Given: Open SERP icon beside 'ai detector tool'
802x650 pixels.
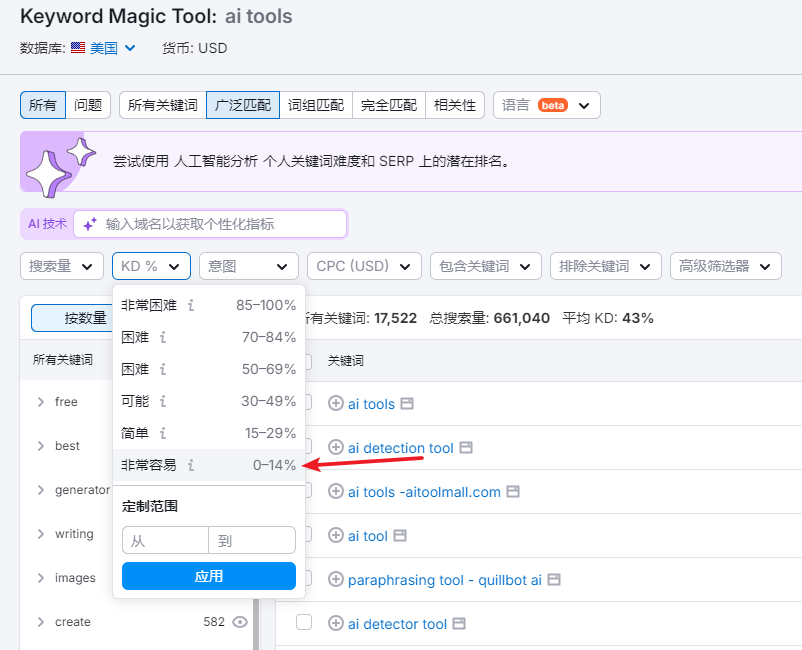Looking at the screenshot, I should [459, 623].
